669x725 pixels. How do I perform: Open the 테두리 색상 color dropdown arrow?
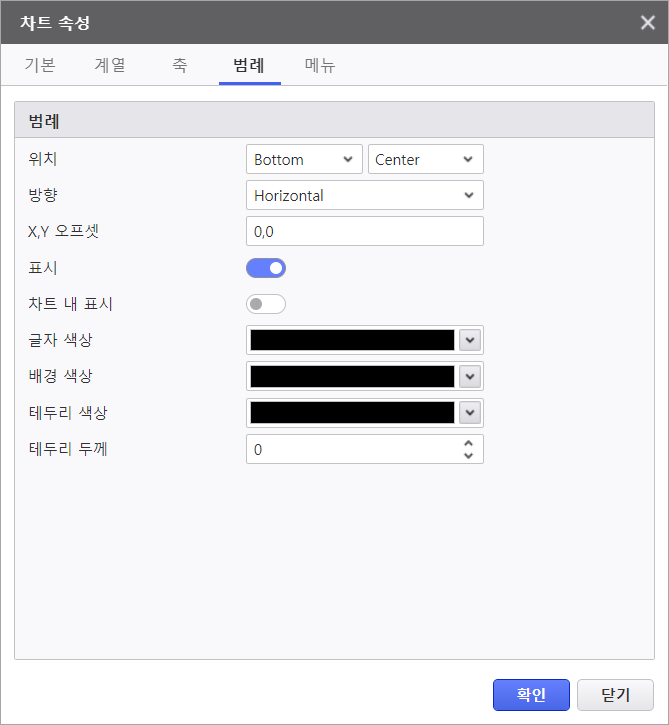pos(470,412)
